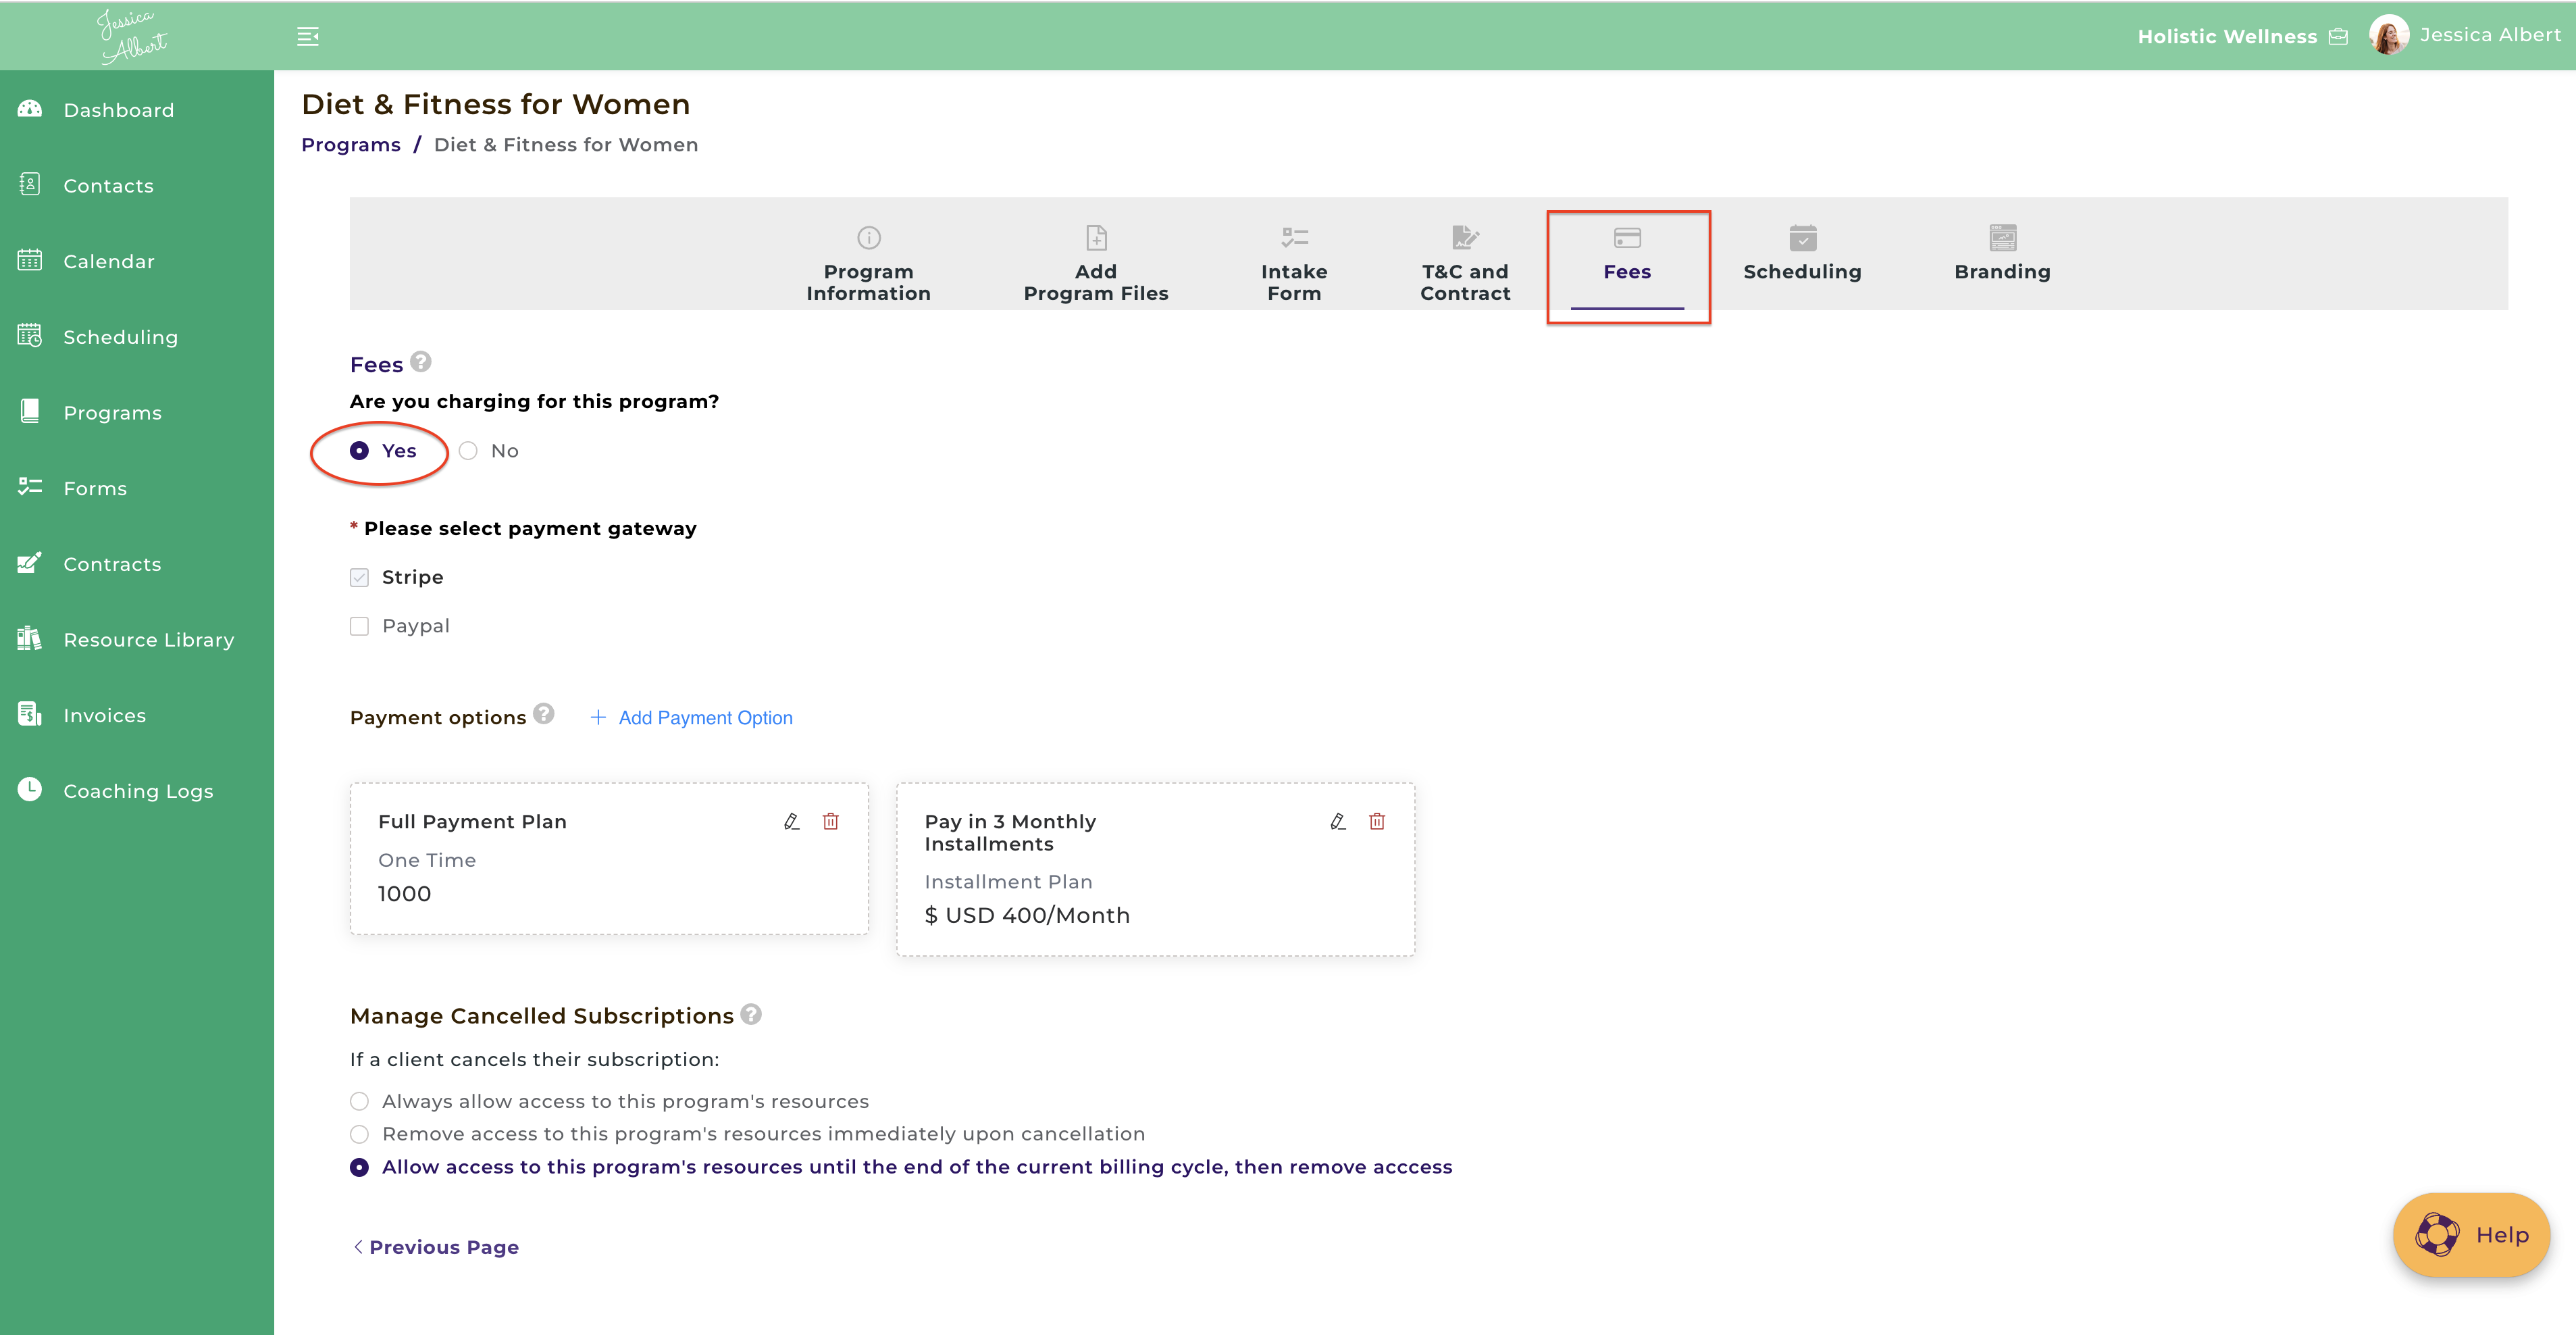Click the '$ USD 400/Month' amount text

click(1027, 915)
